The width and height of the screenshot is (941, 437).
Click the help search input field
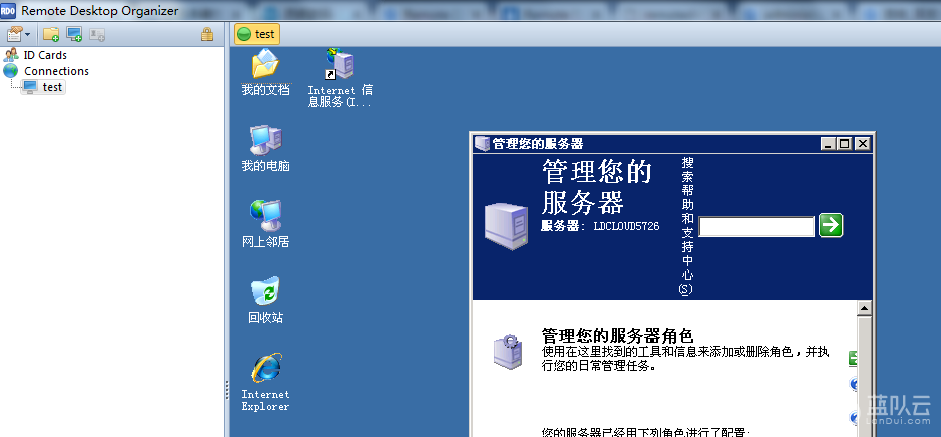coord(756,227)
